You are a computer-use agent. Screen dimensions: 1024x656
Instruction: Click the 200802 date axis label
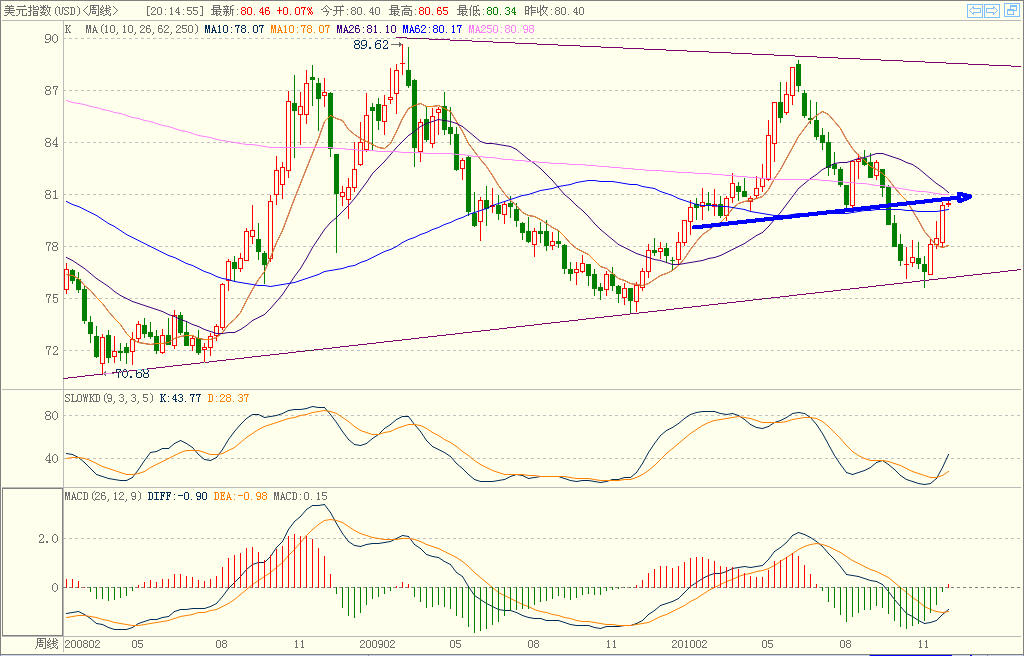[83, 644]
